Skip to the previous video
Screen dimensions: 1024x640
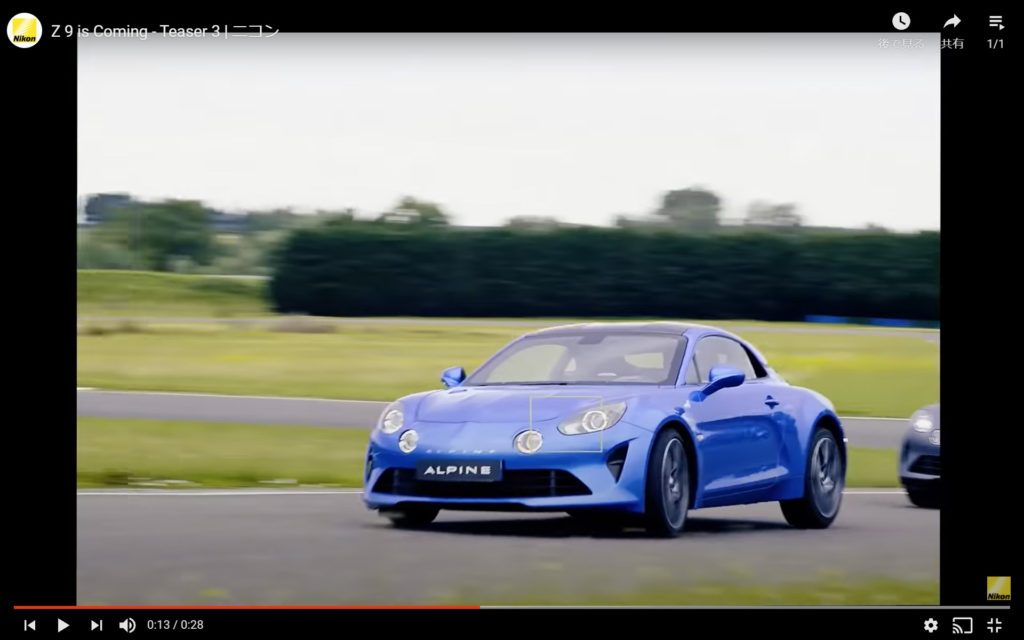(x=30, y=625)
